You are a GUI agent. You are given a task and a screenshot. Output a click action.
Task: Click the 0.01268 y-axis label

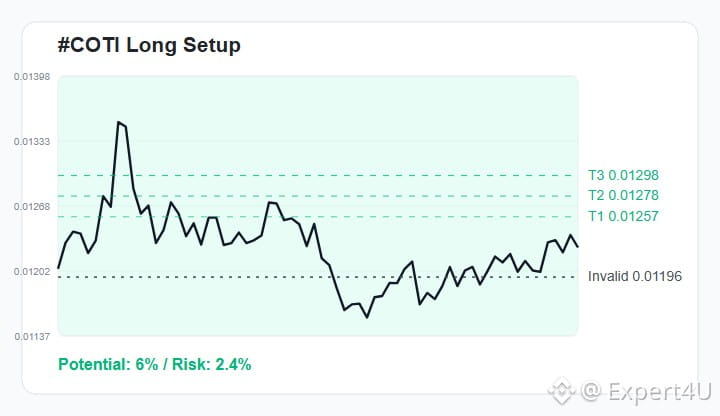[x=32, y=207]
